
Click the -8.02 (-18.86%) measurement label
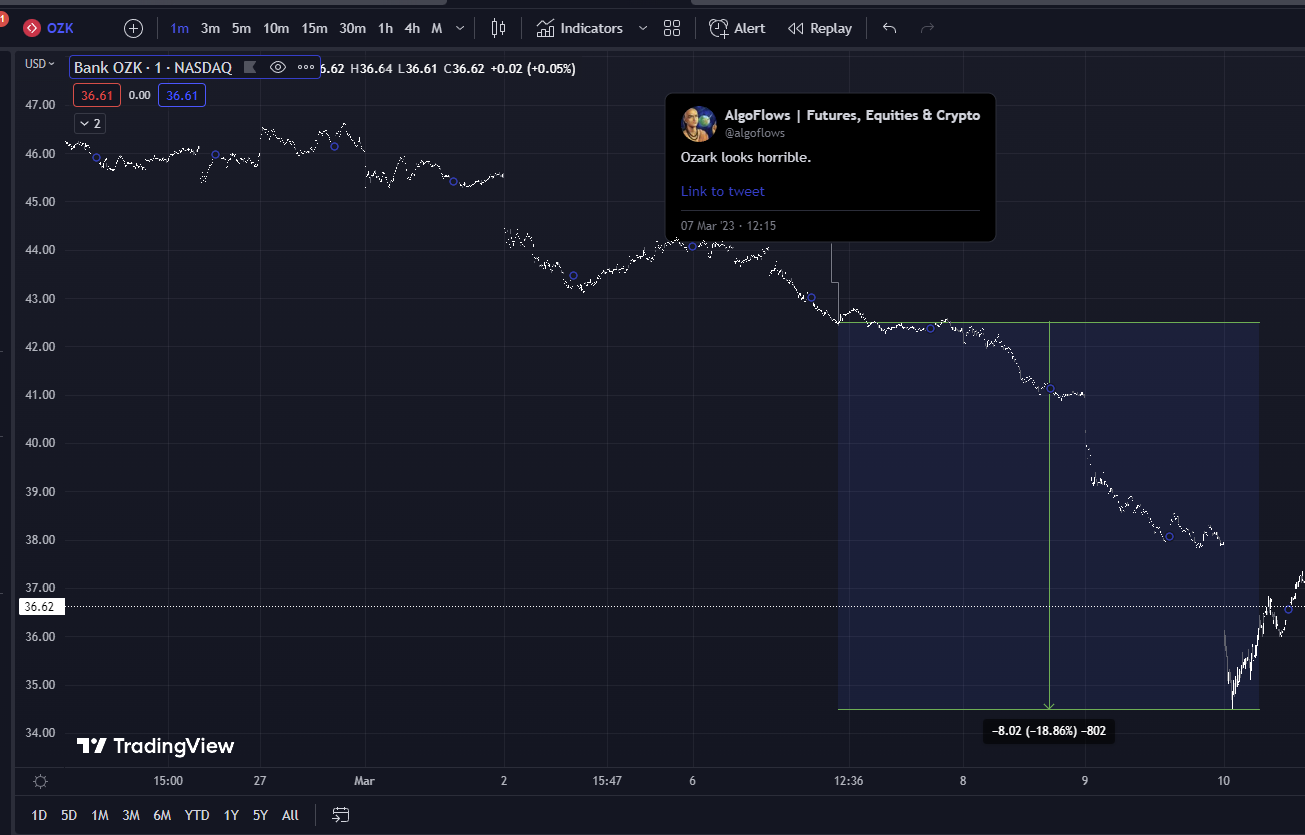[1048, 732]
